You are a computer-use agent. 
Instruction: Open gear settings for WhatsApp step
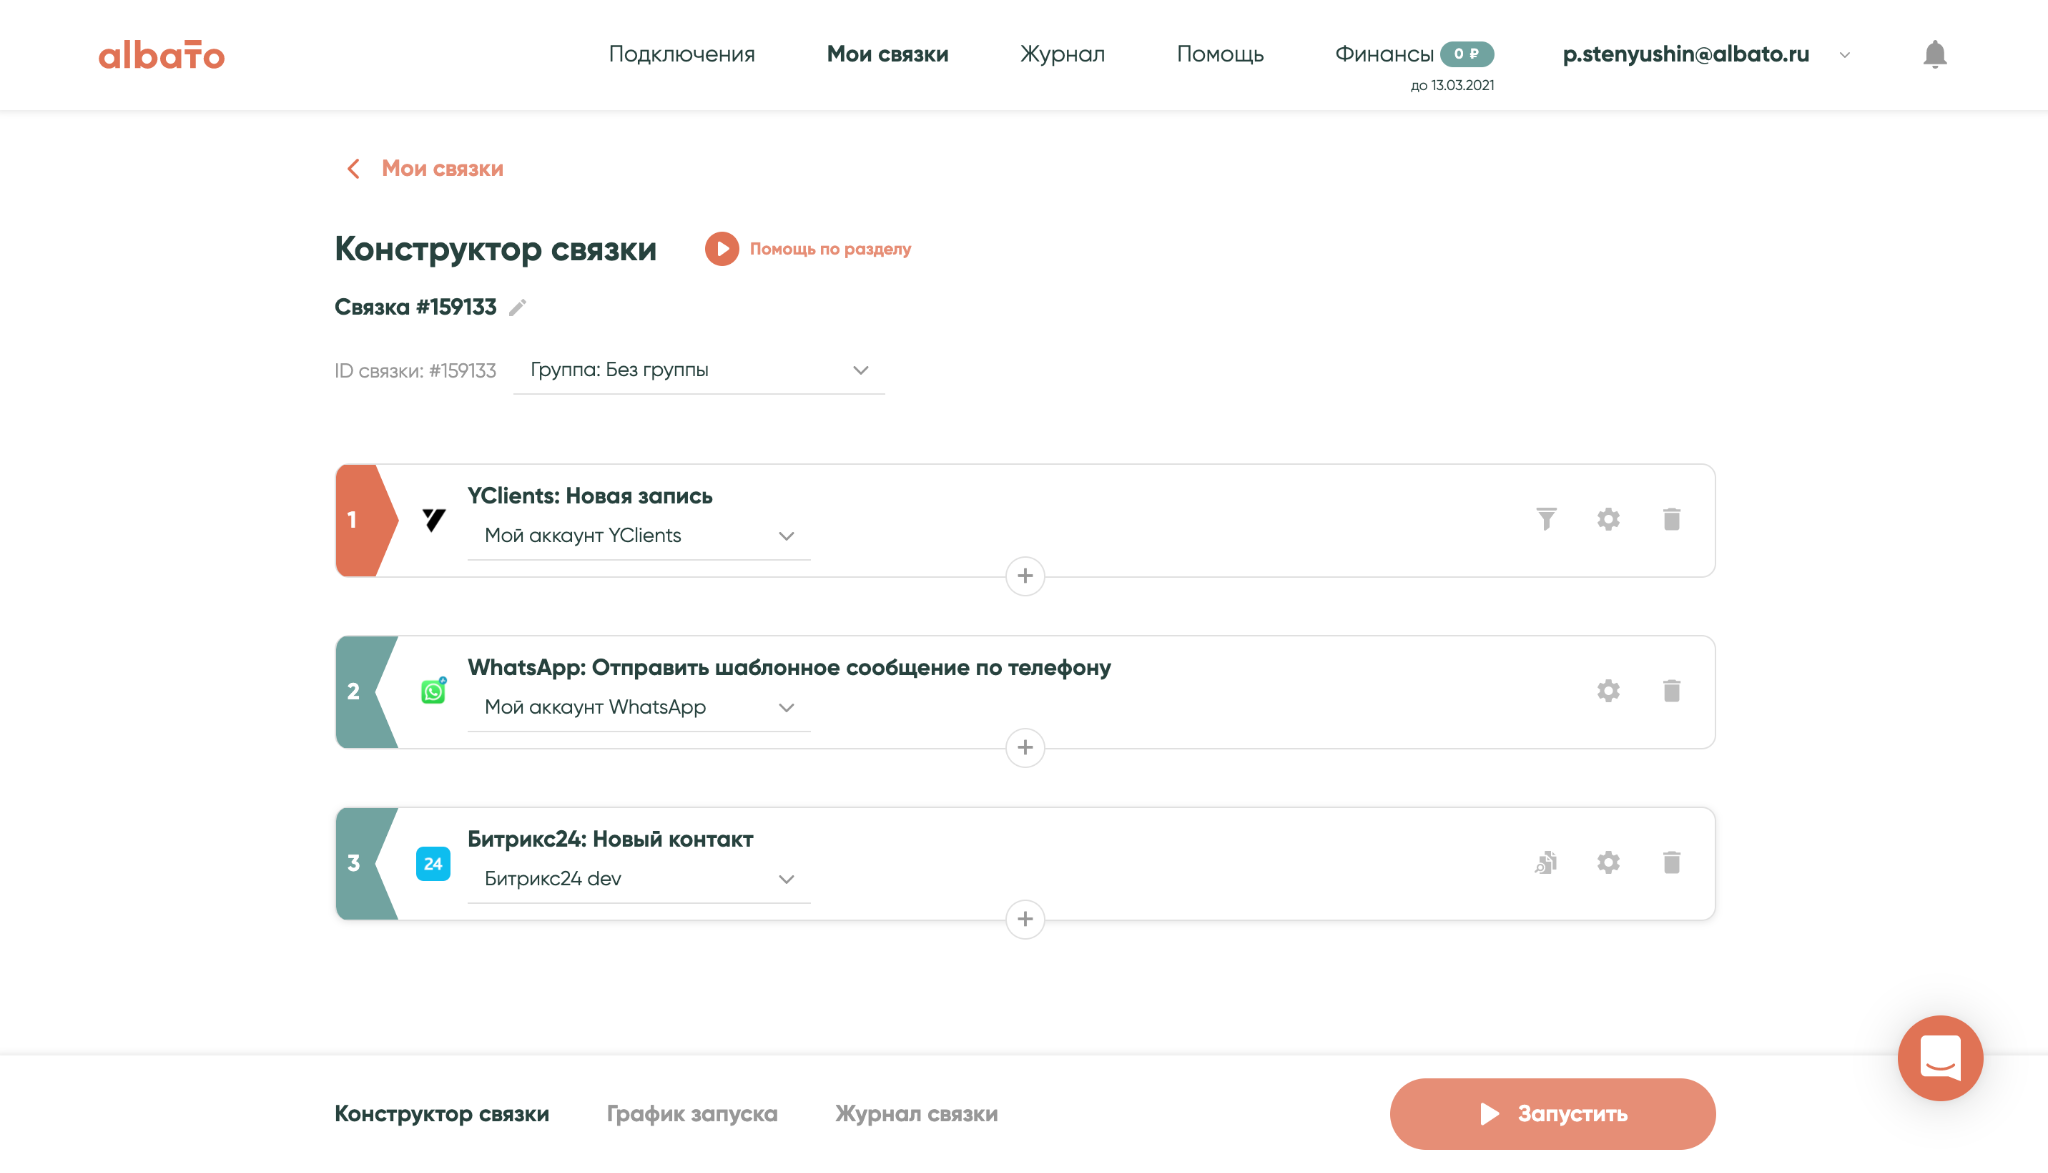(x=1608, y=691)
